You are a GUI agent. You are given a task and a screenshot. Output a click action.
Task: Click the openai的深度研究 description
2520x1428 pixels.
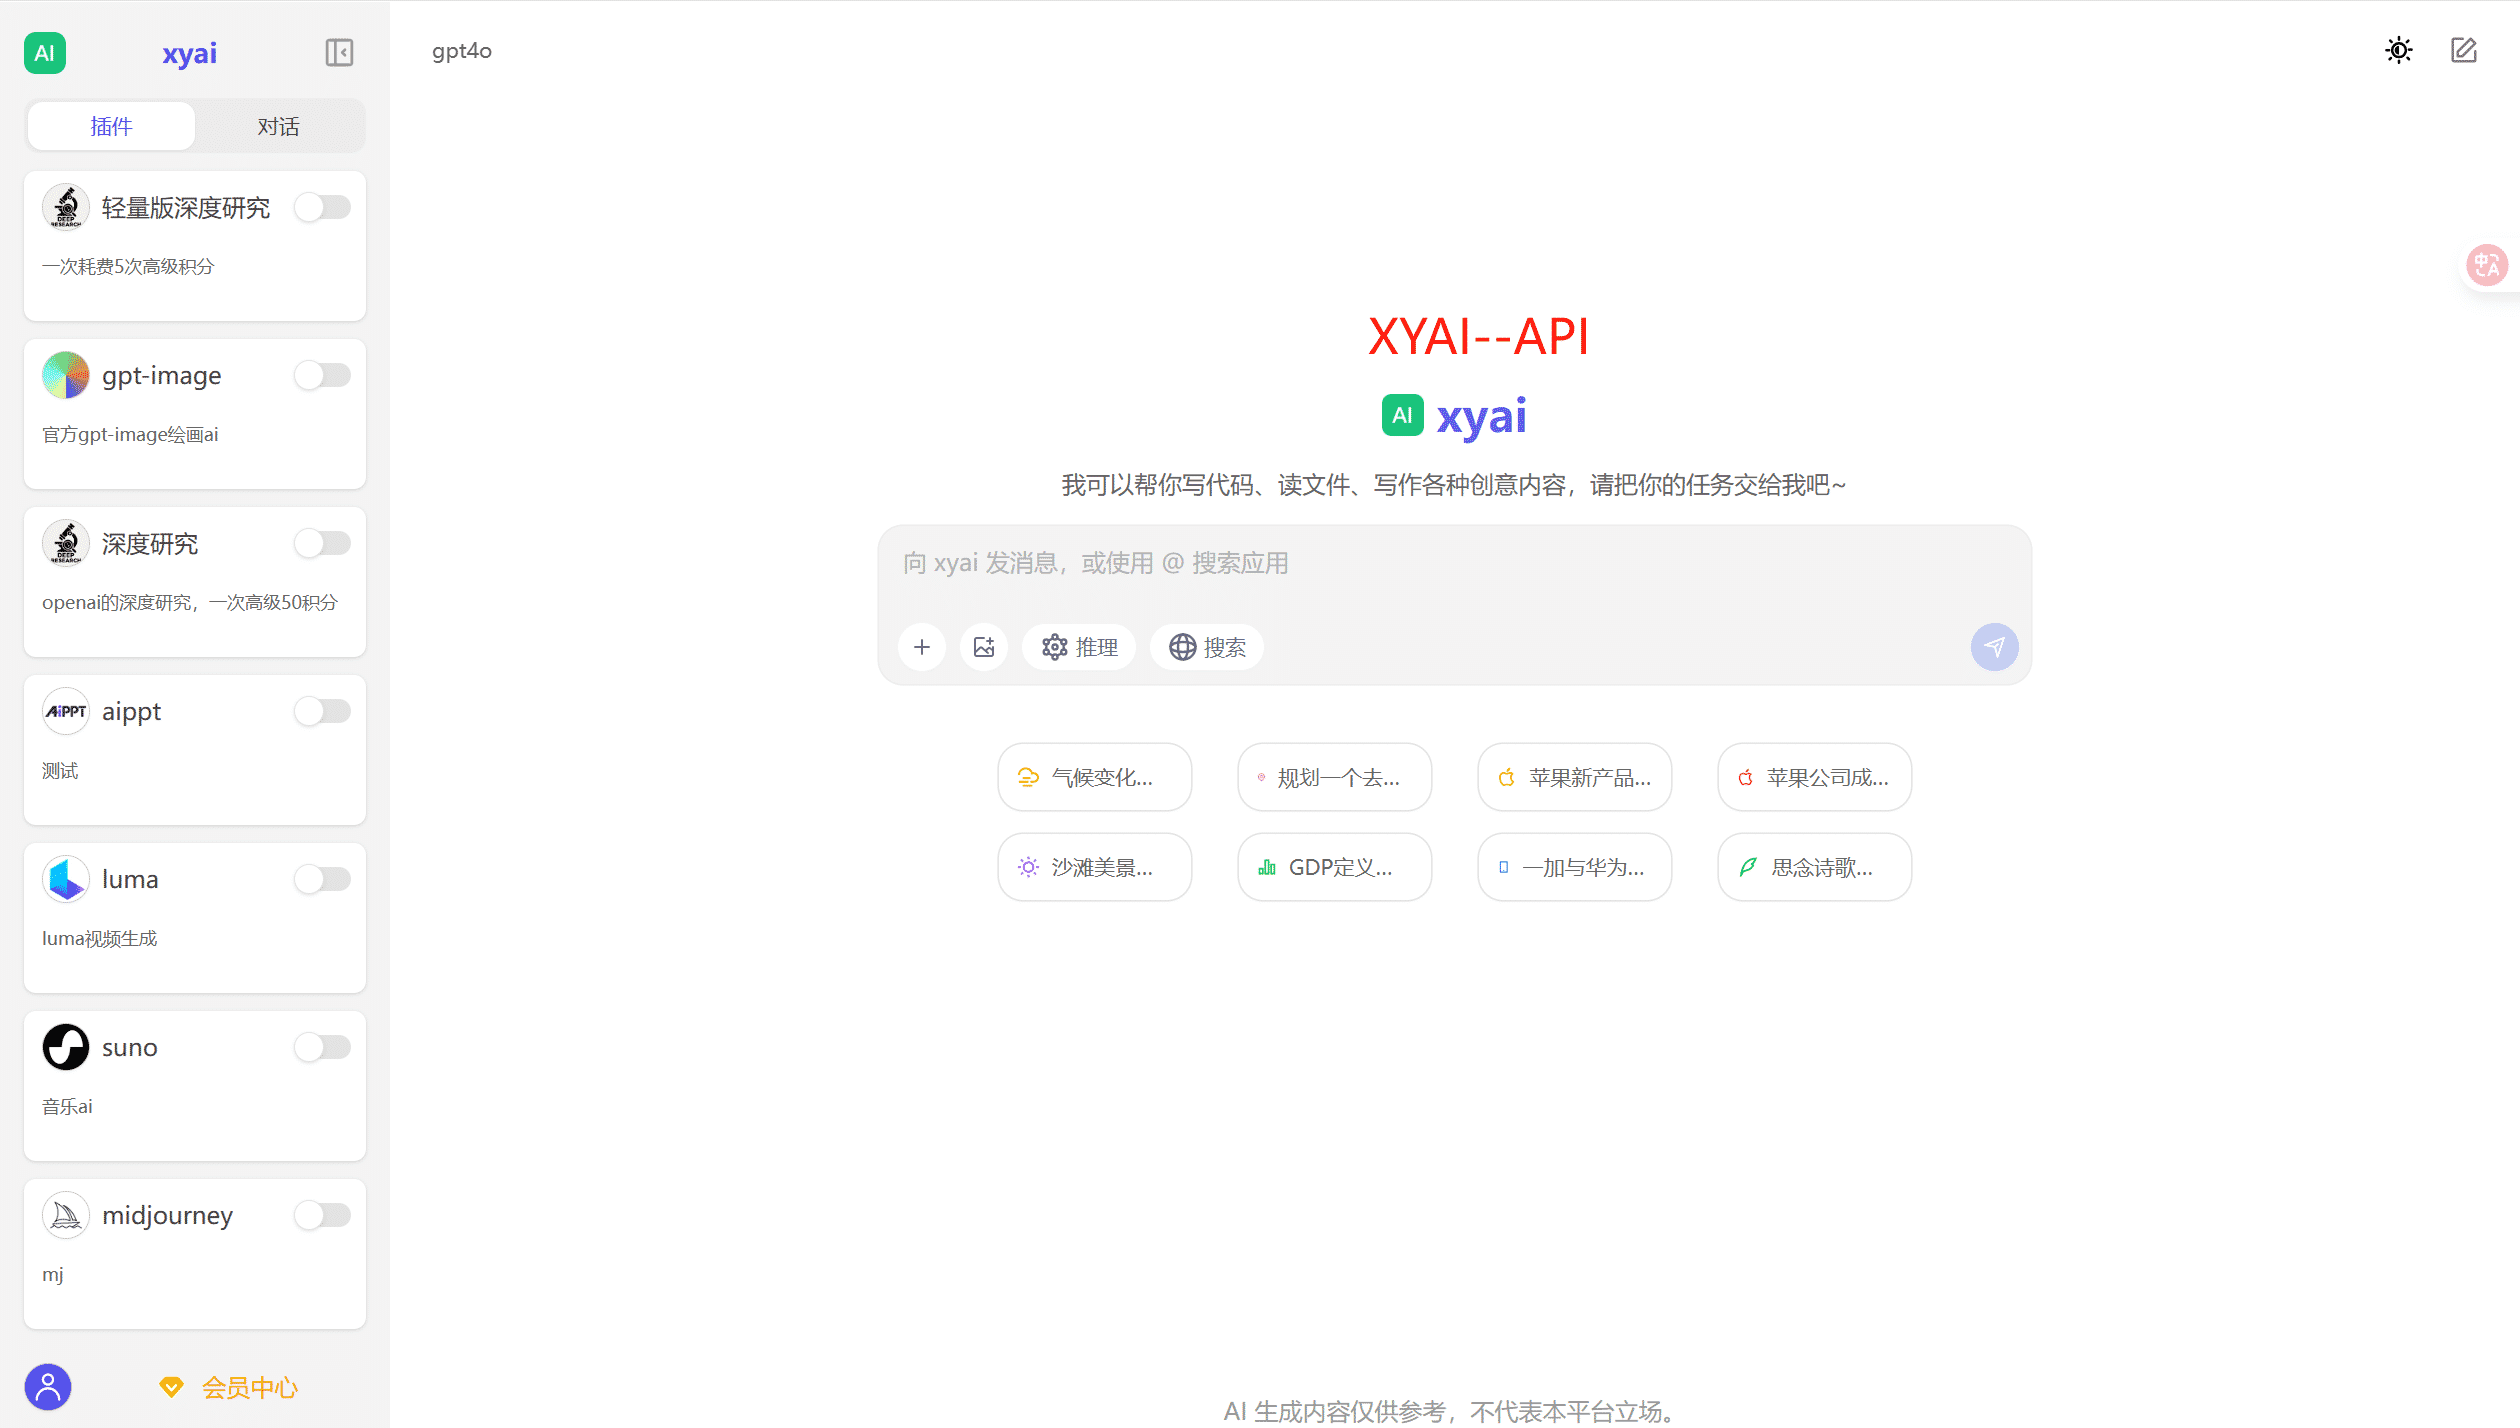coord(190,602)
